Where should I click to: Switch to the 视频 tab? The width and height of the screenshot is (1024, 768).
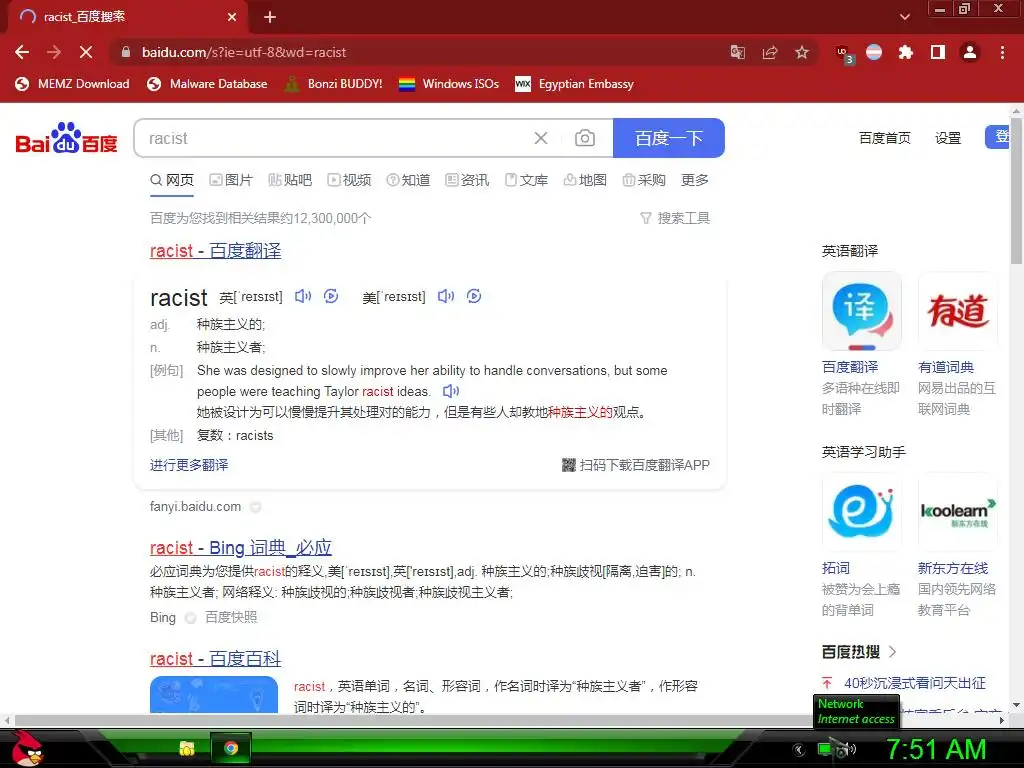349,180
